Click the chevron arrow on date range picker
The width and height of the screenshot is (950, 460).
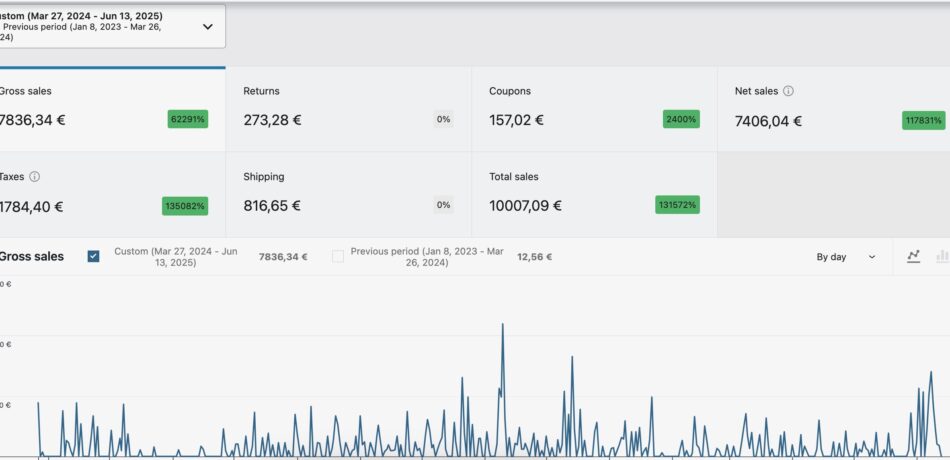pyautogui.click(x=208, y=27)
